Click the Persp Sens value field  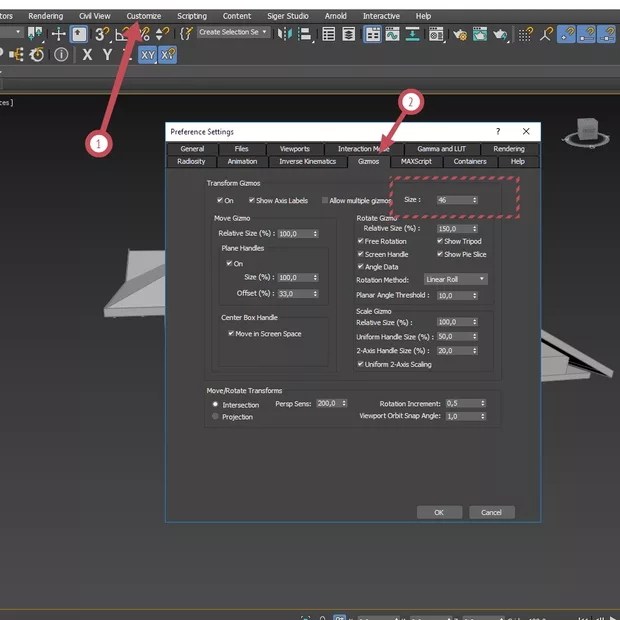coord(326,403)
